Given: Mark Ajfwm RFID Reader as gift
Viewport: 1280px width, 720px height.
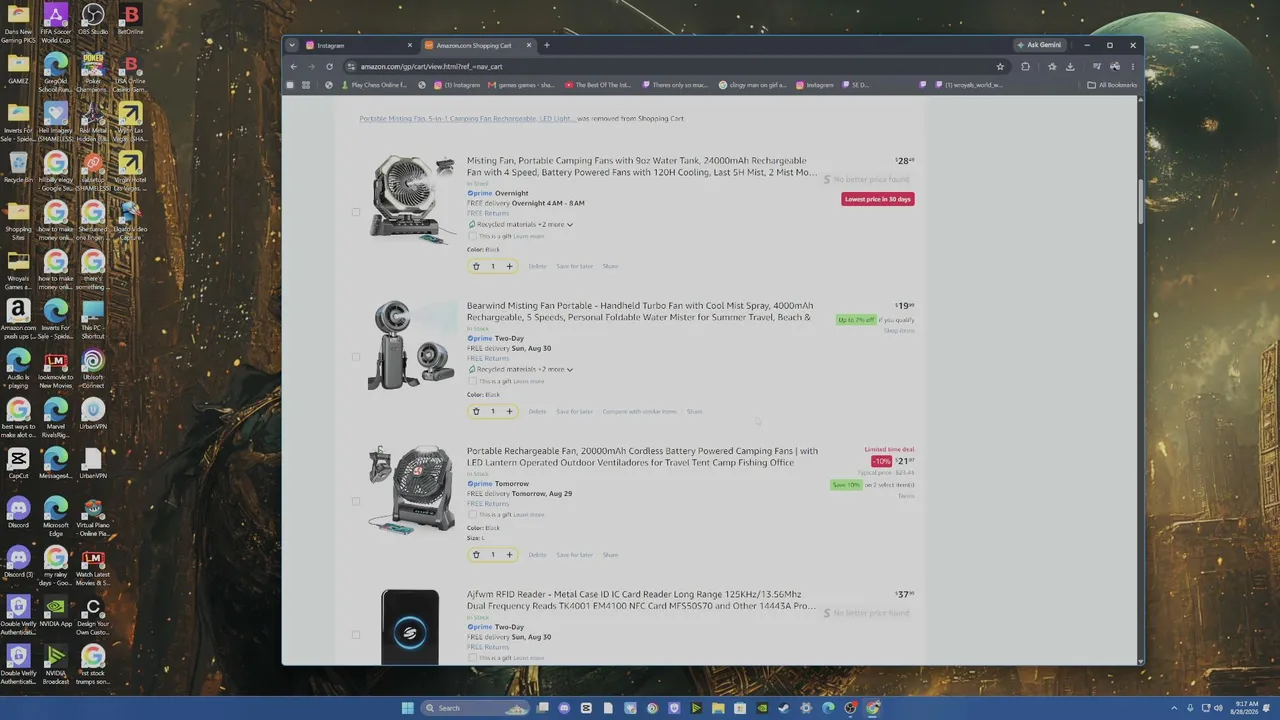Looking at the screenshot, I should pyautogui.click(x=473, y=658).
